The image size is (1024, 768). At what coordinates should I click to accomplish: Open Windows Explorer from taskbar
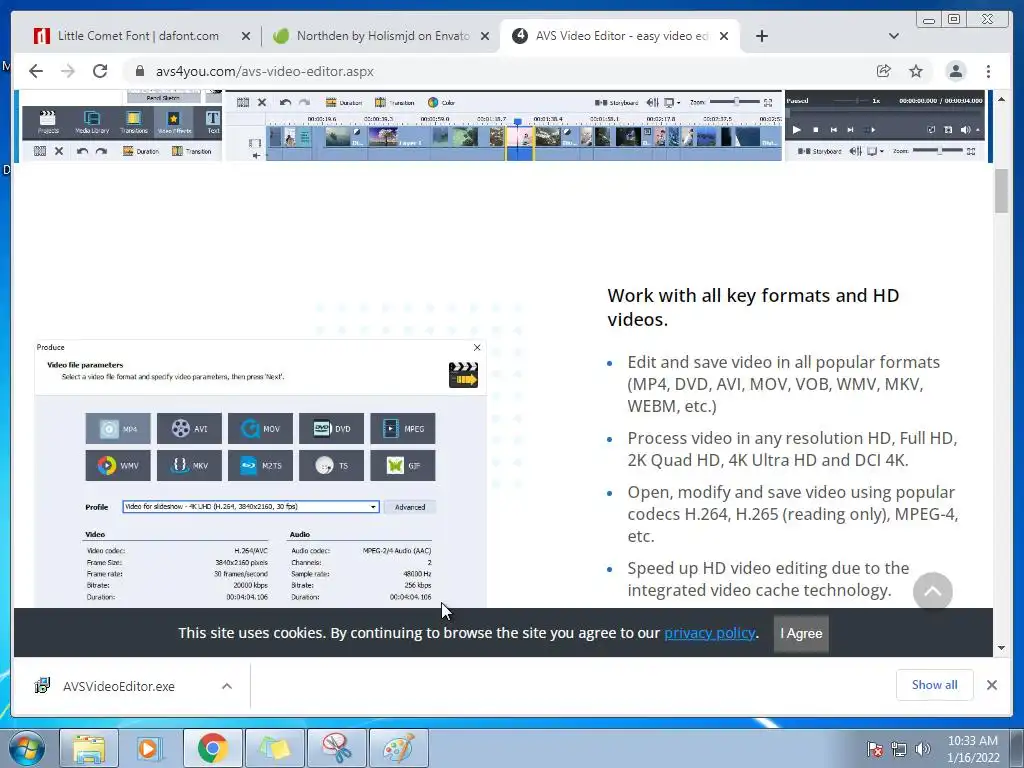click(89, 748)
